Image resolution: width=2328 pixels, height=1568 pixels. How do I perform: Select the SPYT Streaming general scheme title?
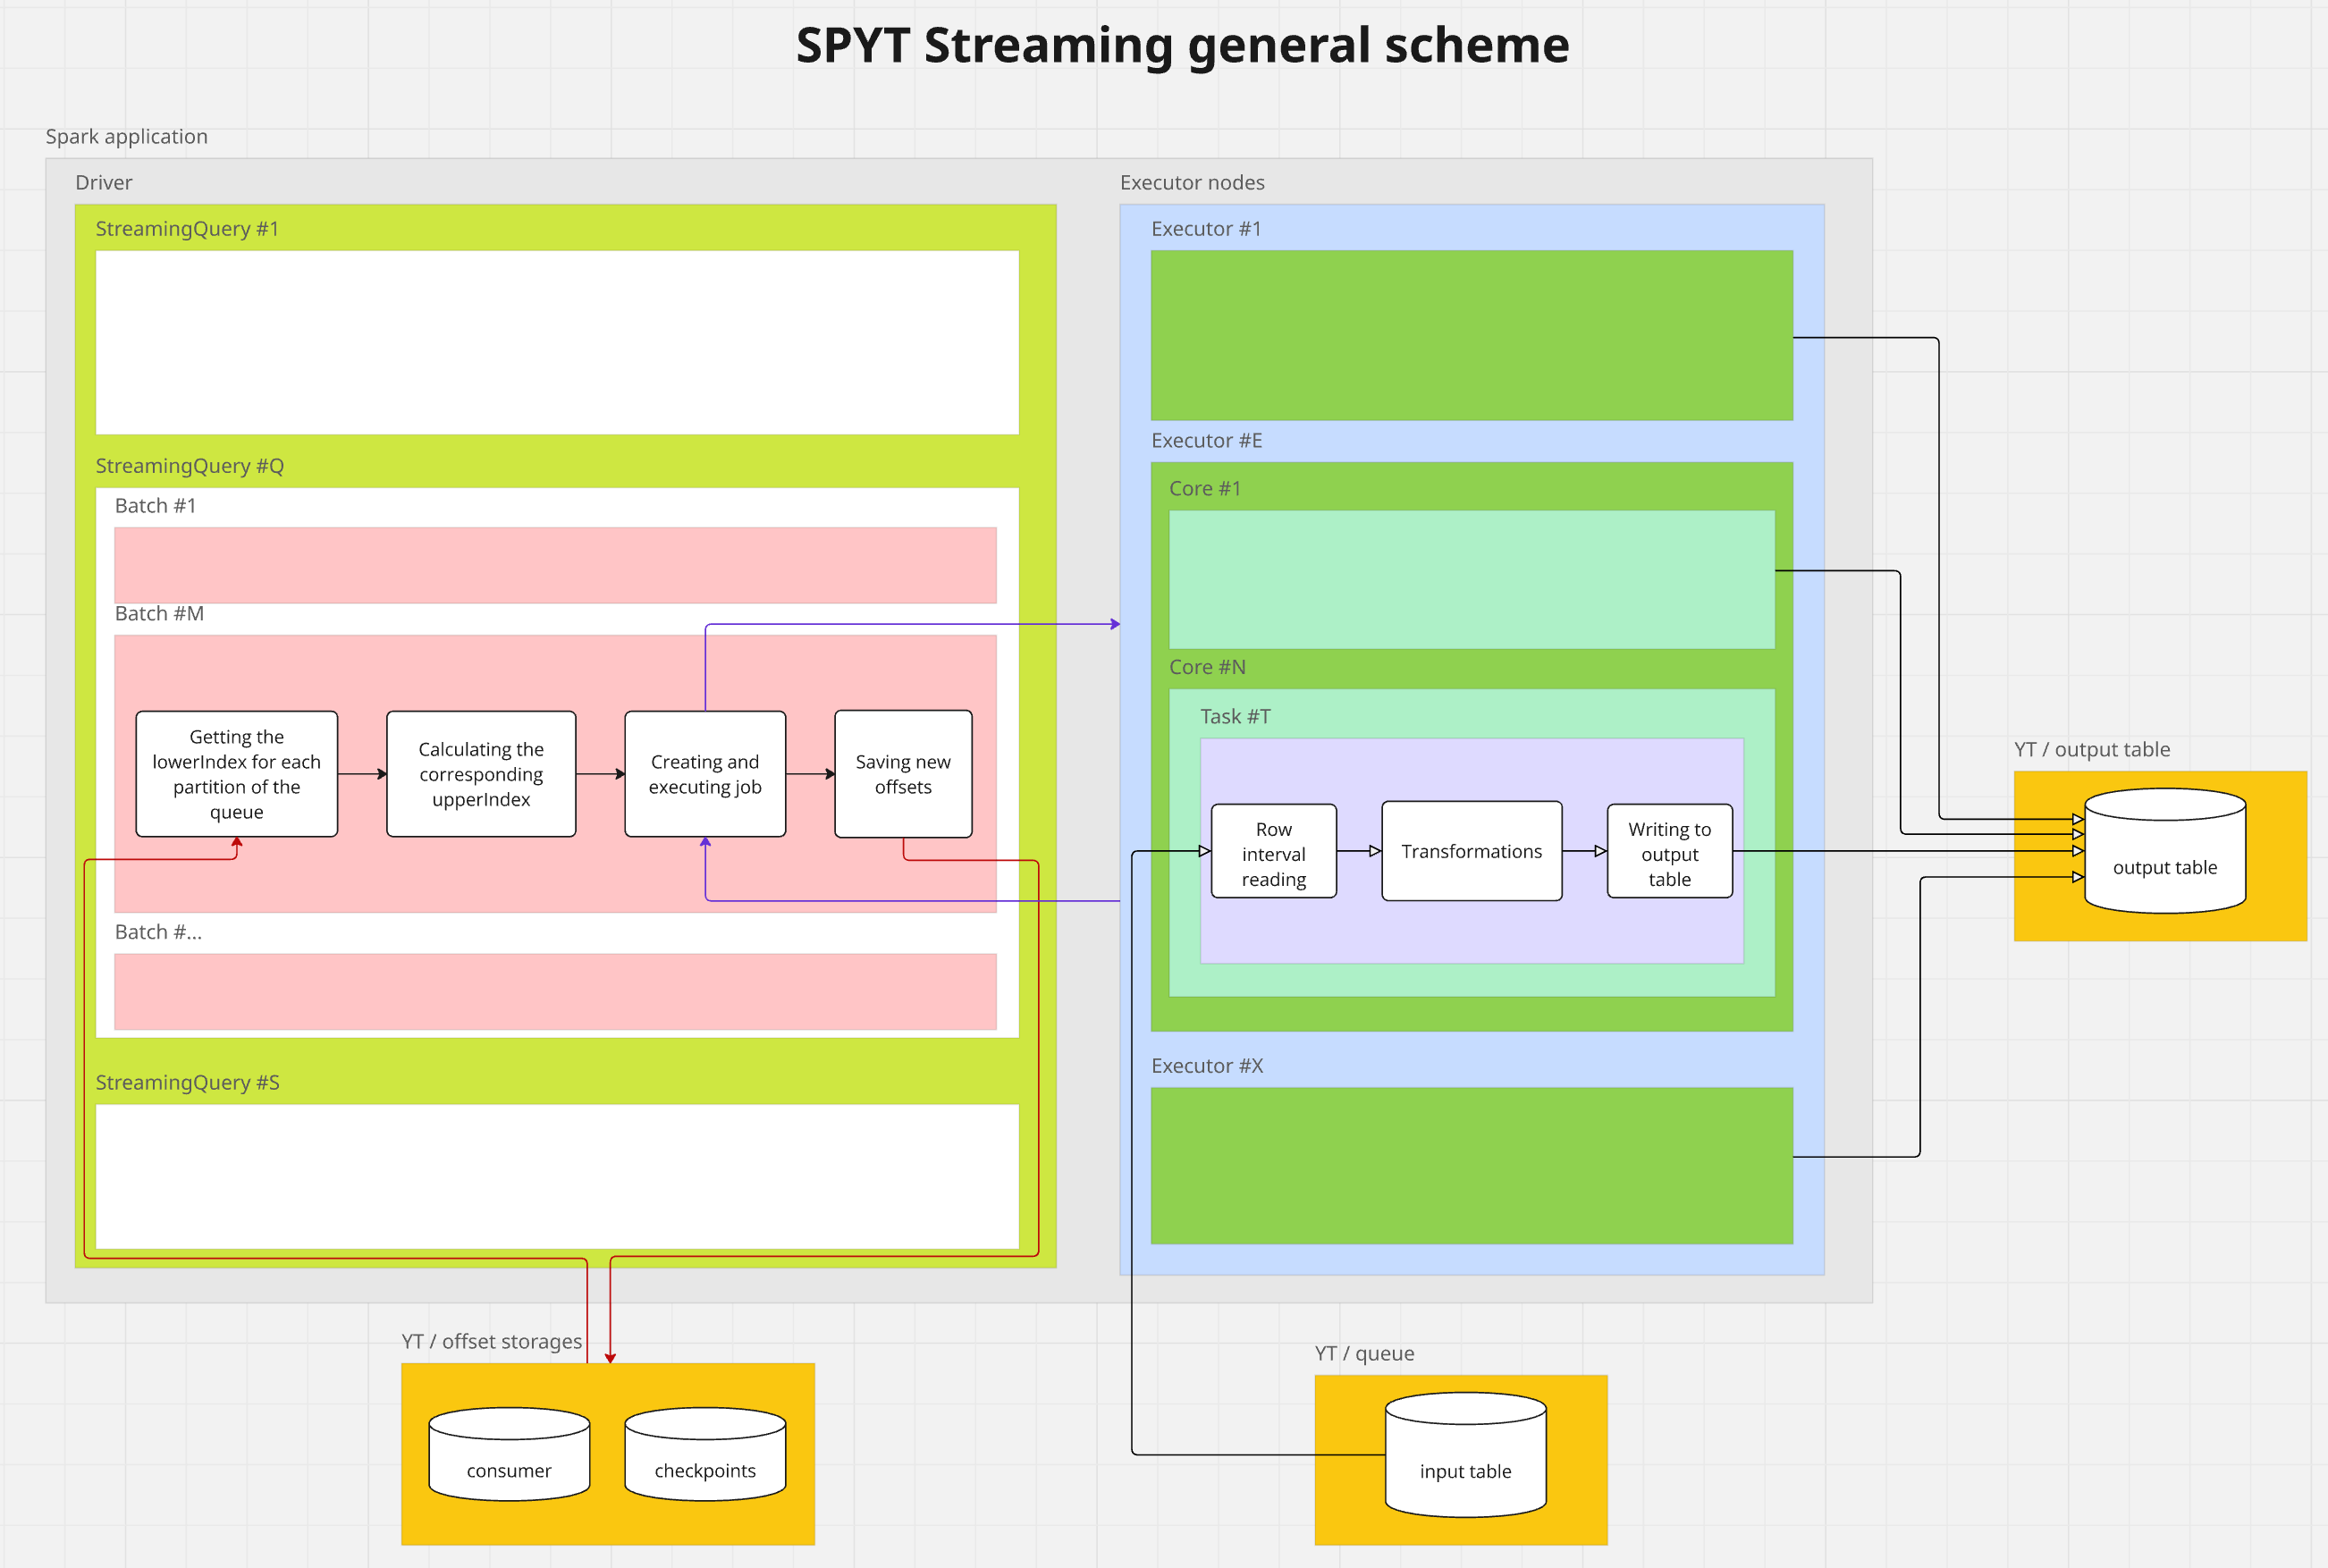coord(1182,46)
